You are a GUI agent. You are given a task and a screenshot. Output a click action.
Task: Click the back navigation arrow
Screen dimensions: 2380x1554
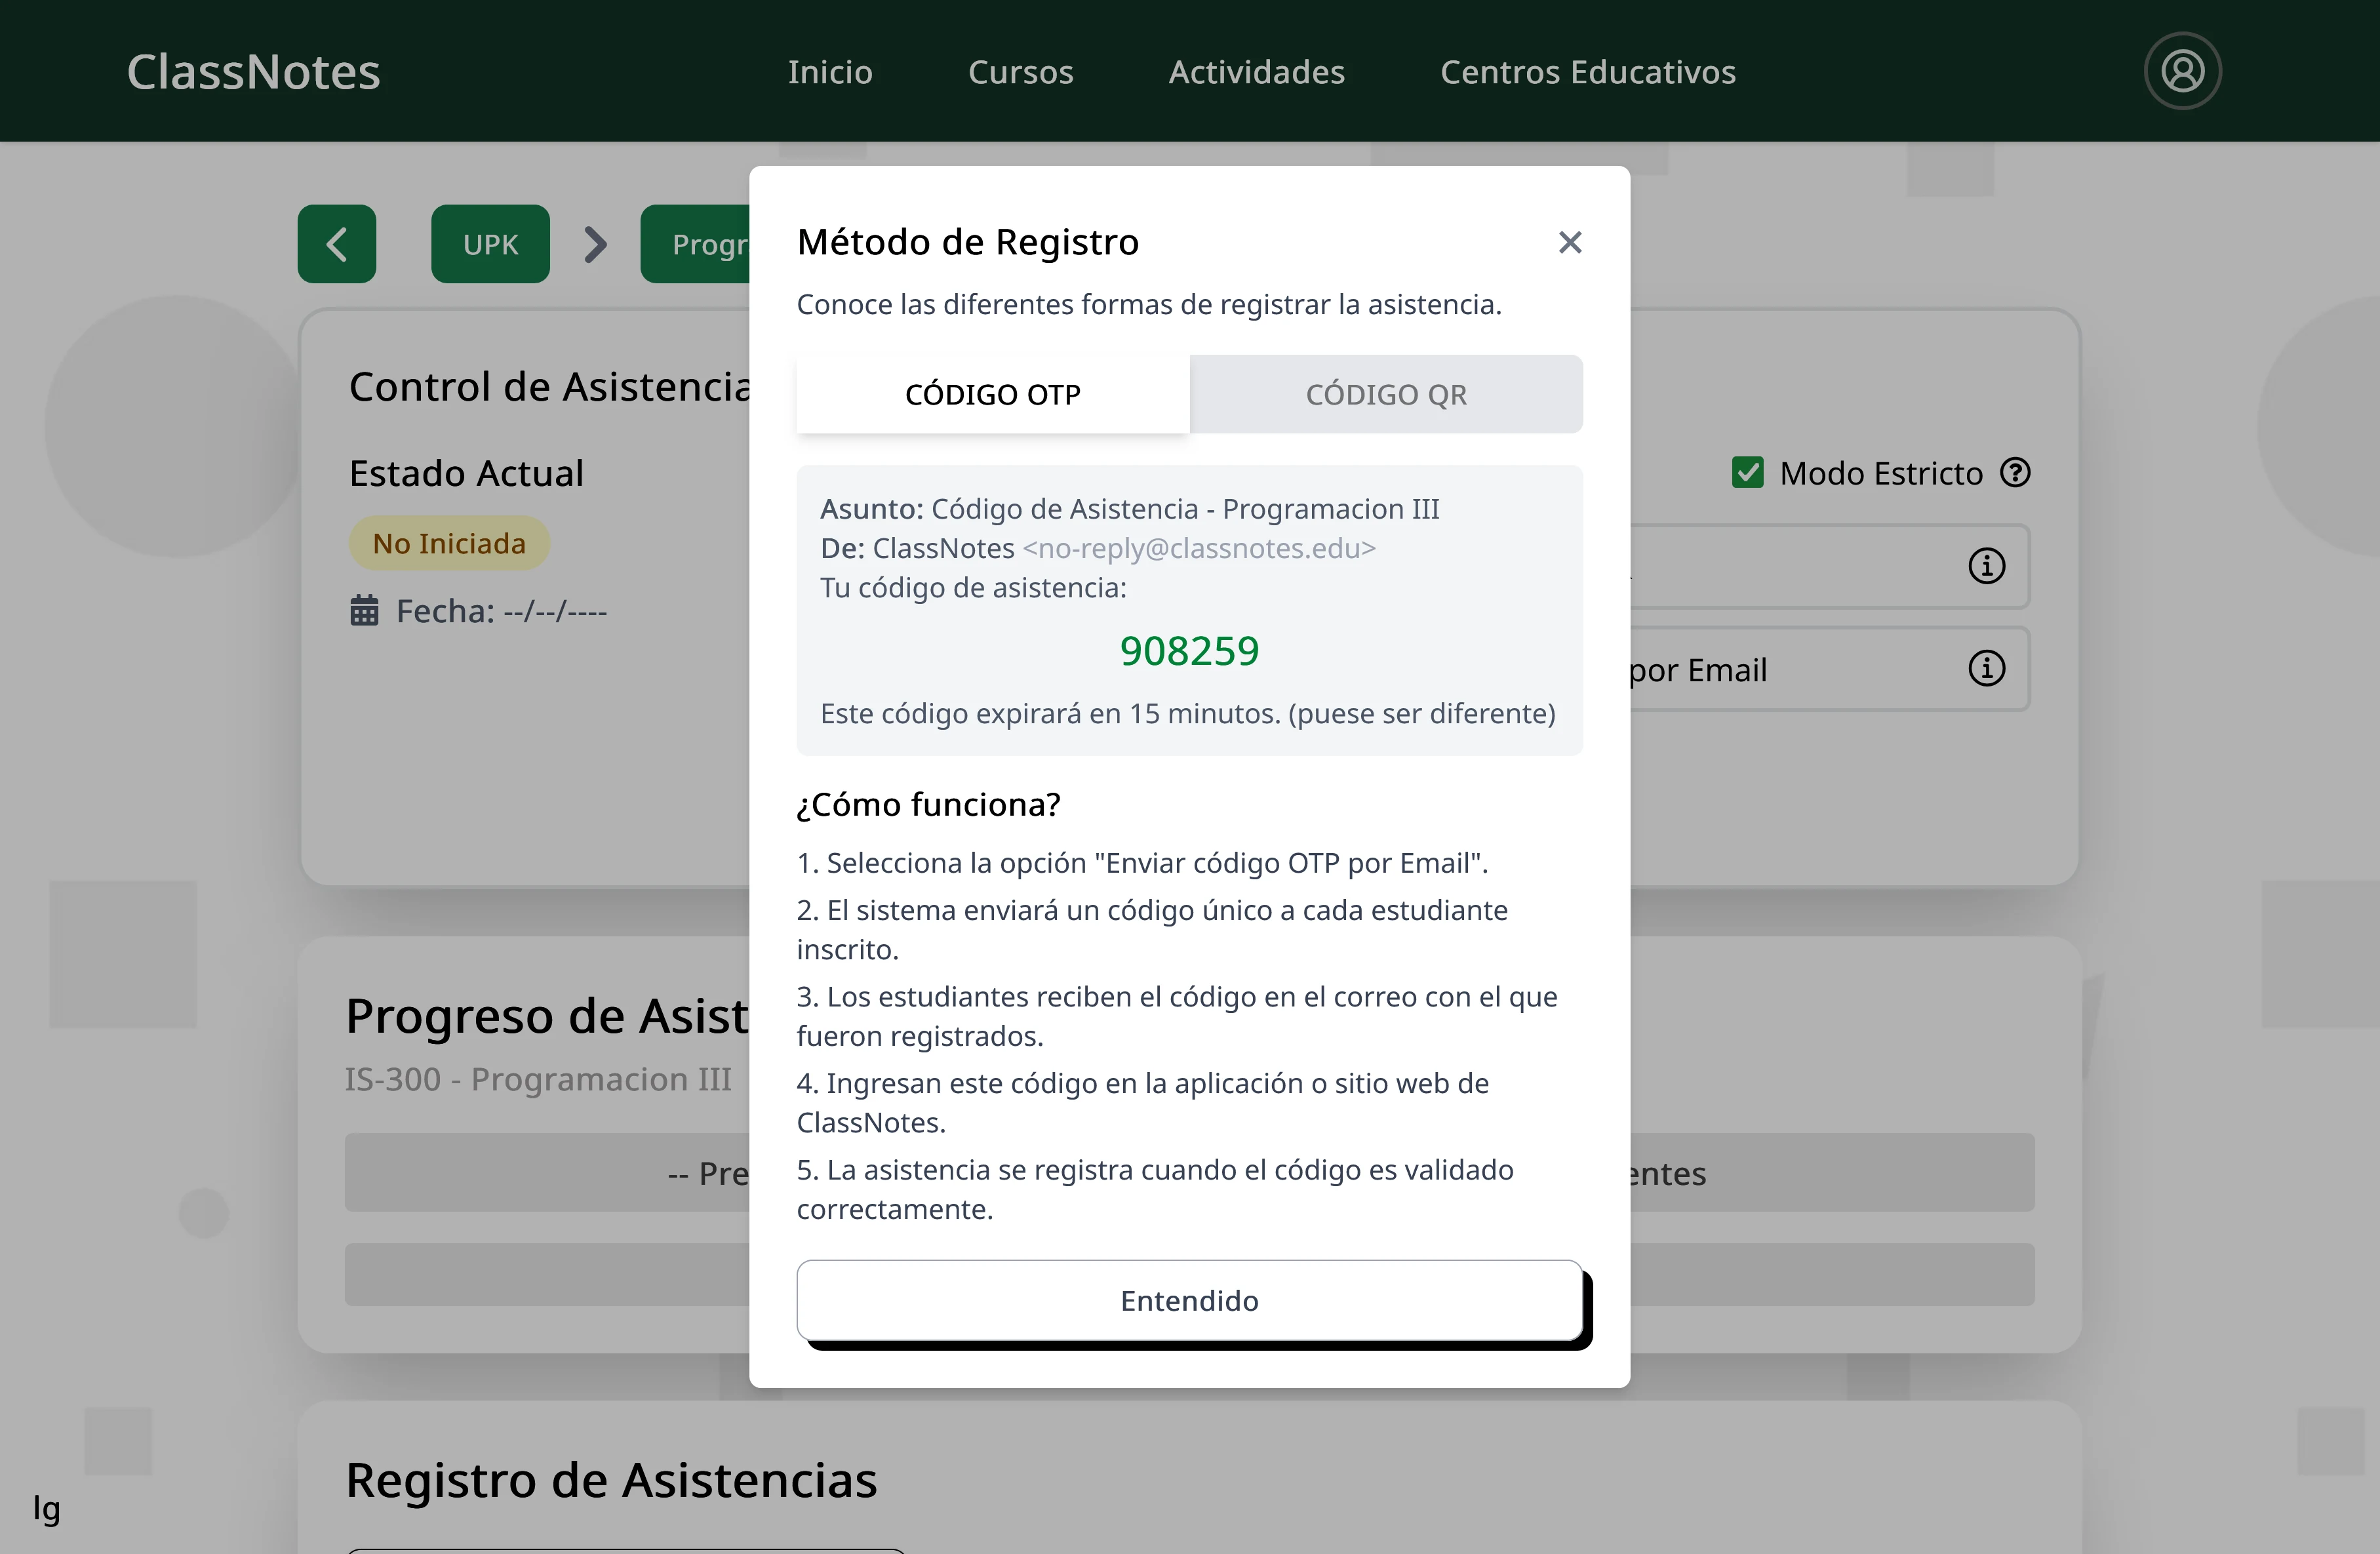(336, 243)
